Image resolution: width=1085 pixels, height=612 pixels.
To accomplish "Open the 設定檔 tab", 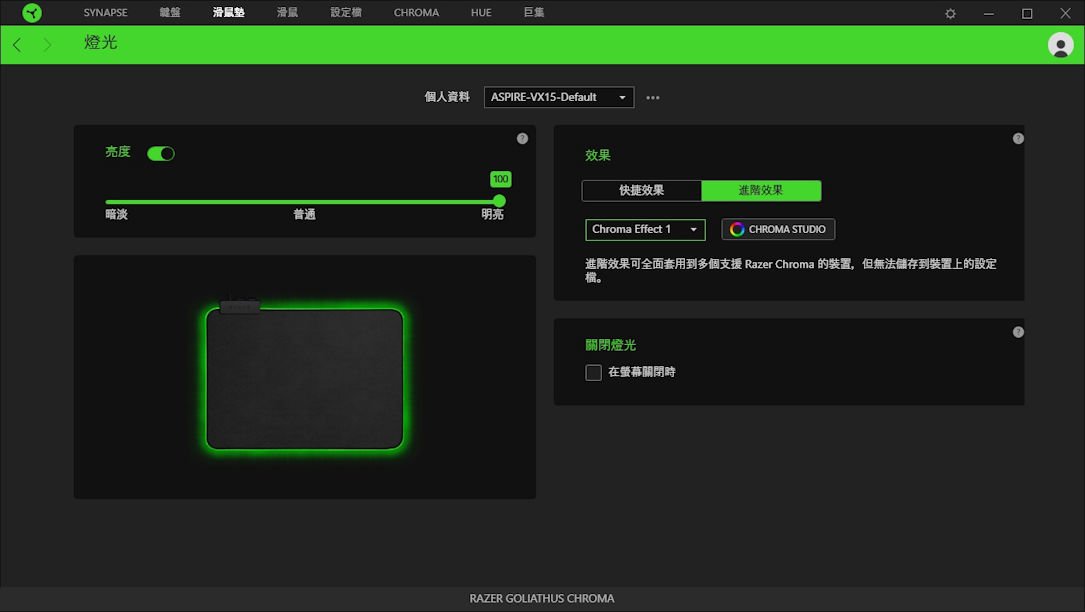I will 346,12.
